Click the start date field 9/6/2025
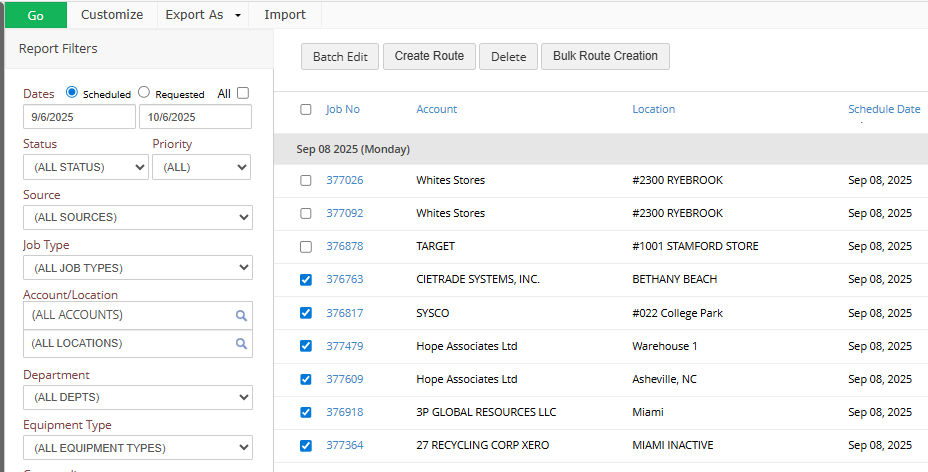This screenshot has width=928, height=472. (79, 117)
